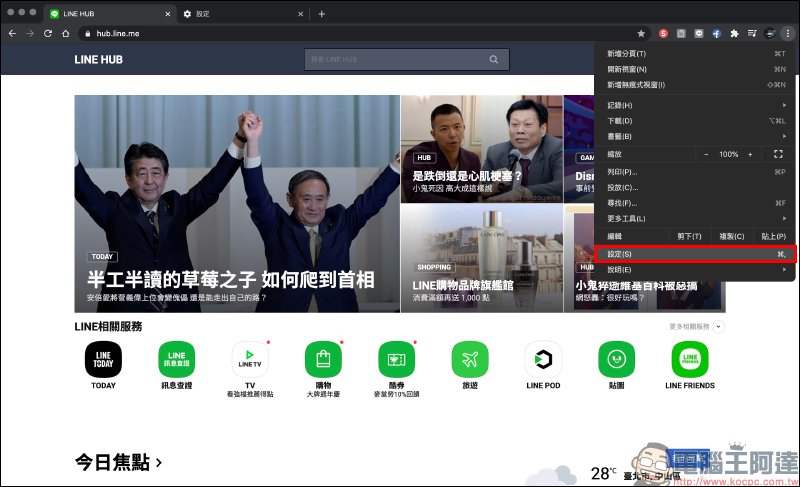Viewport: 800px width, 487px height.
Task: Click the LINE HUB logo link
Action: 98,59
